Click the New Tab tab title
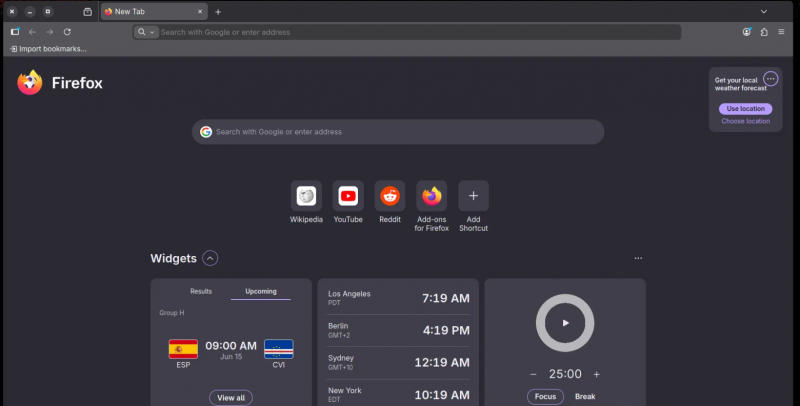Viewport: 800px width, 406px height. 130,12
